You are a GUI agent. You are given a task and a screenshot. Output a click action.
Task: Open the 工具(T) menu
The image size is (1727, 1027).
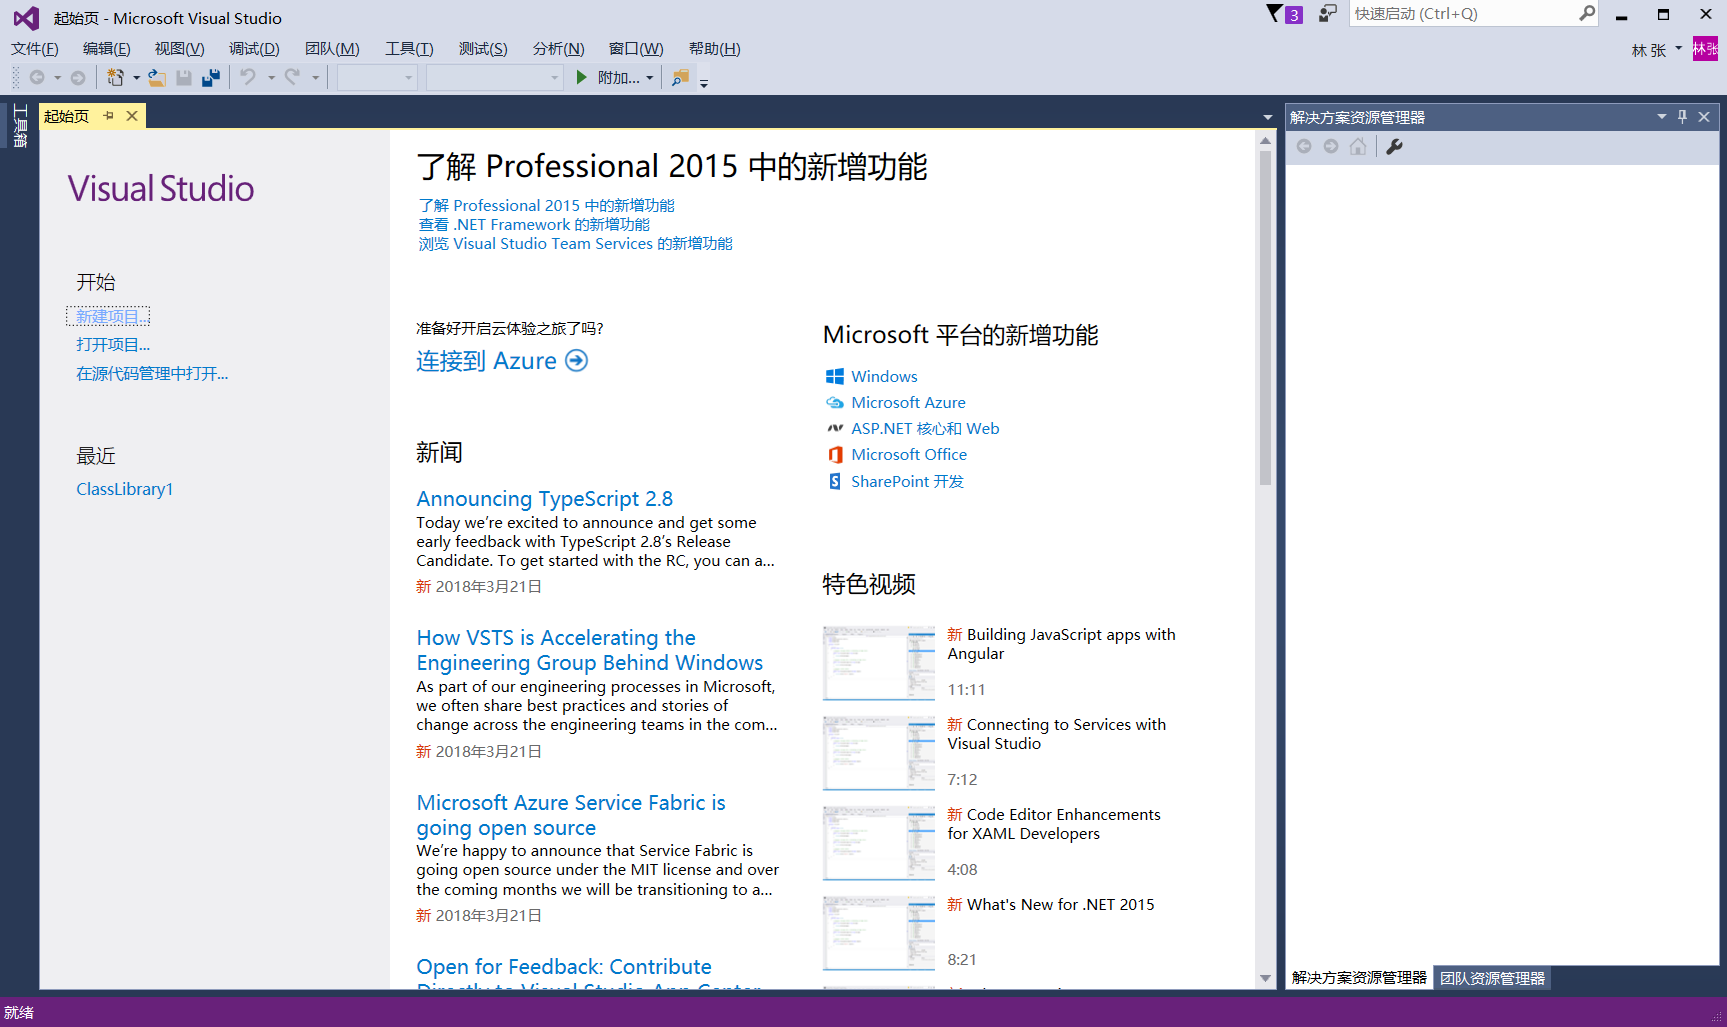[x=409, y=48]
